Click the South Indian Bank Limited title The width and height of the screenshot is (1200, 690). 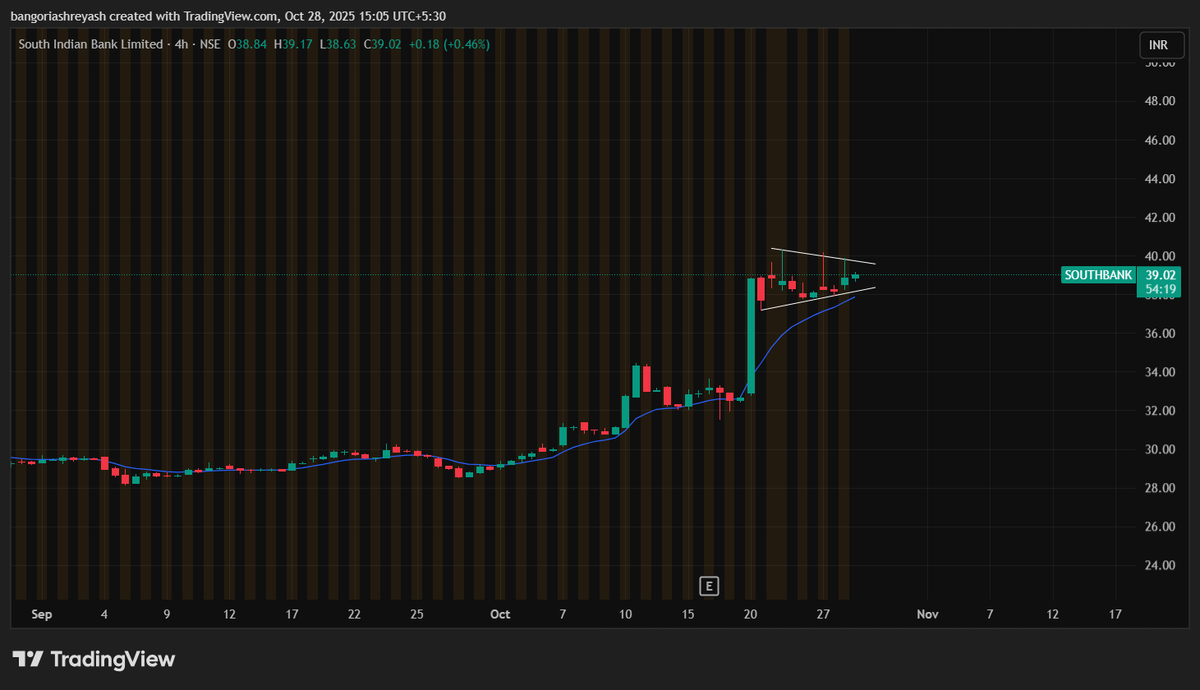[91, 44]
